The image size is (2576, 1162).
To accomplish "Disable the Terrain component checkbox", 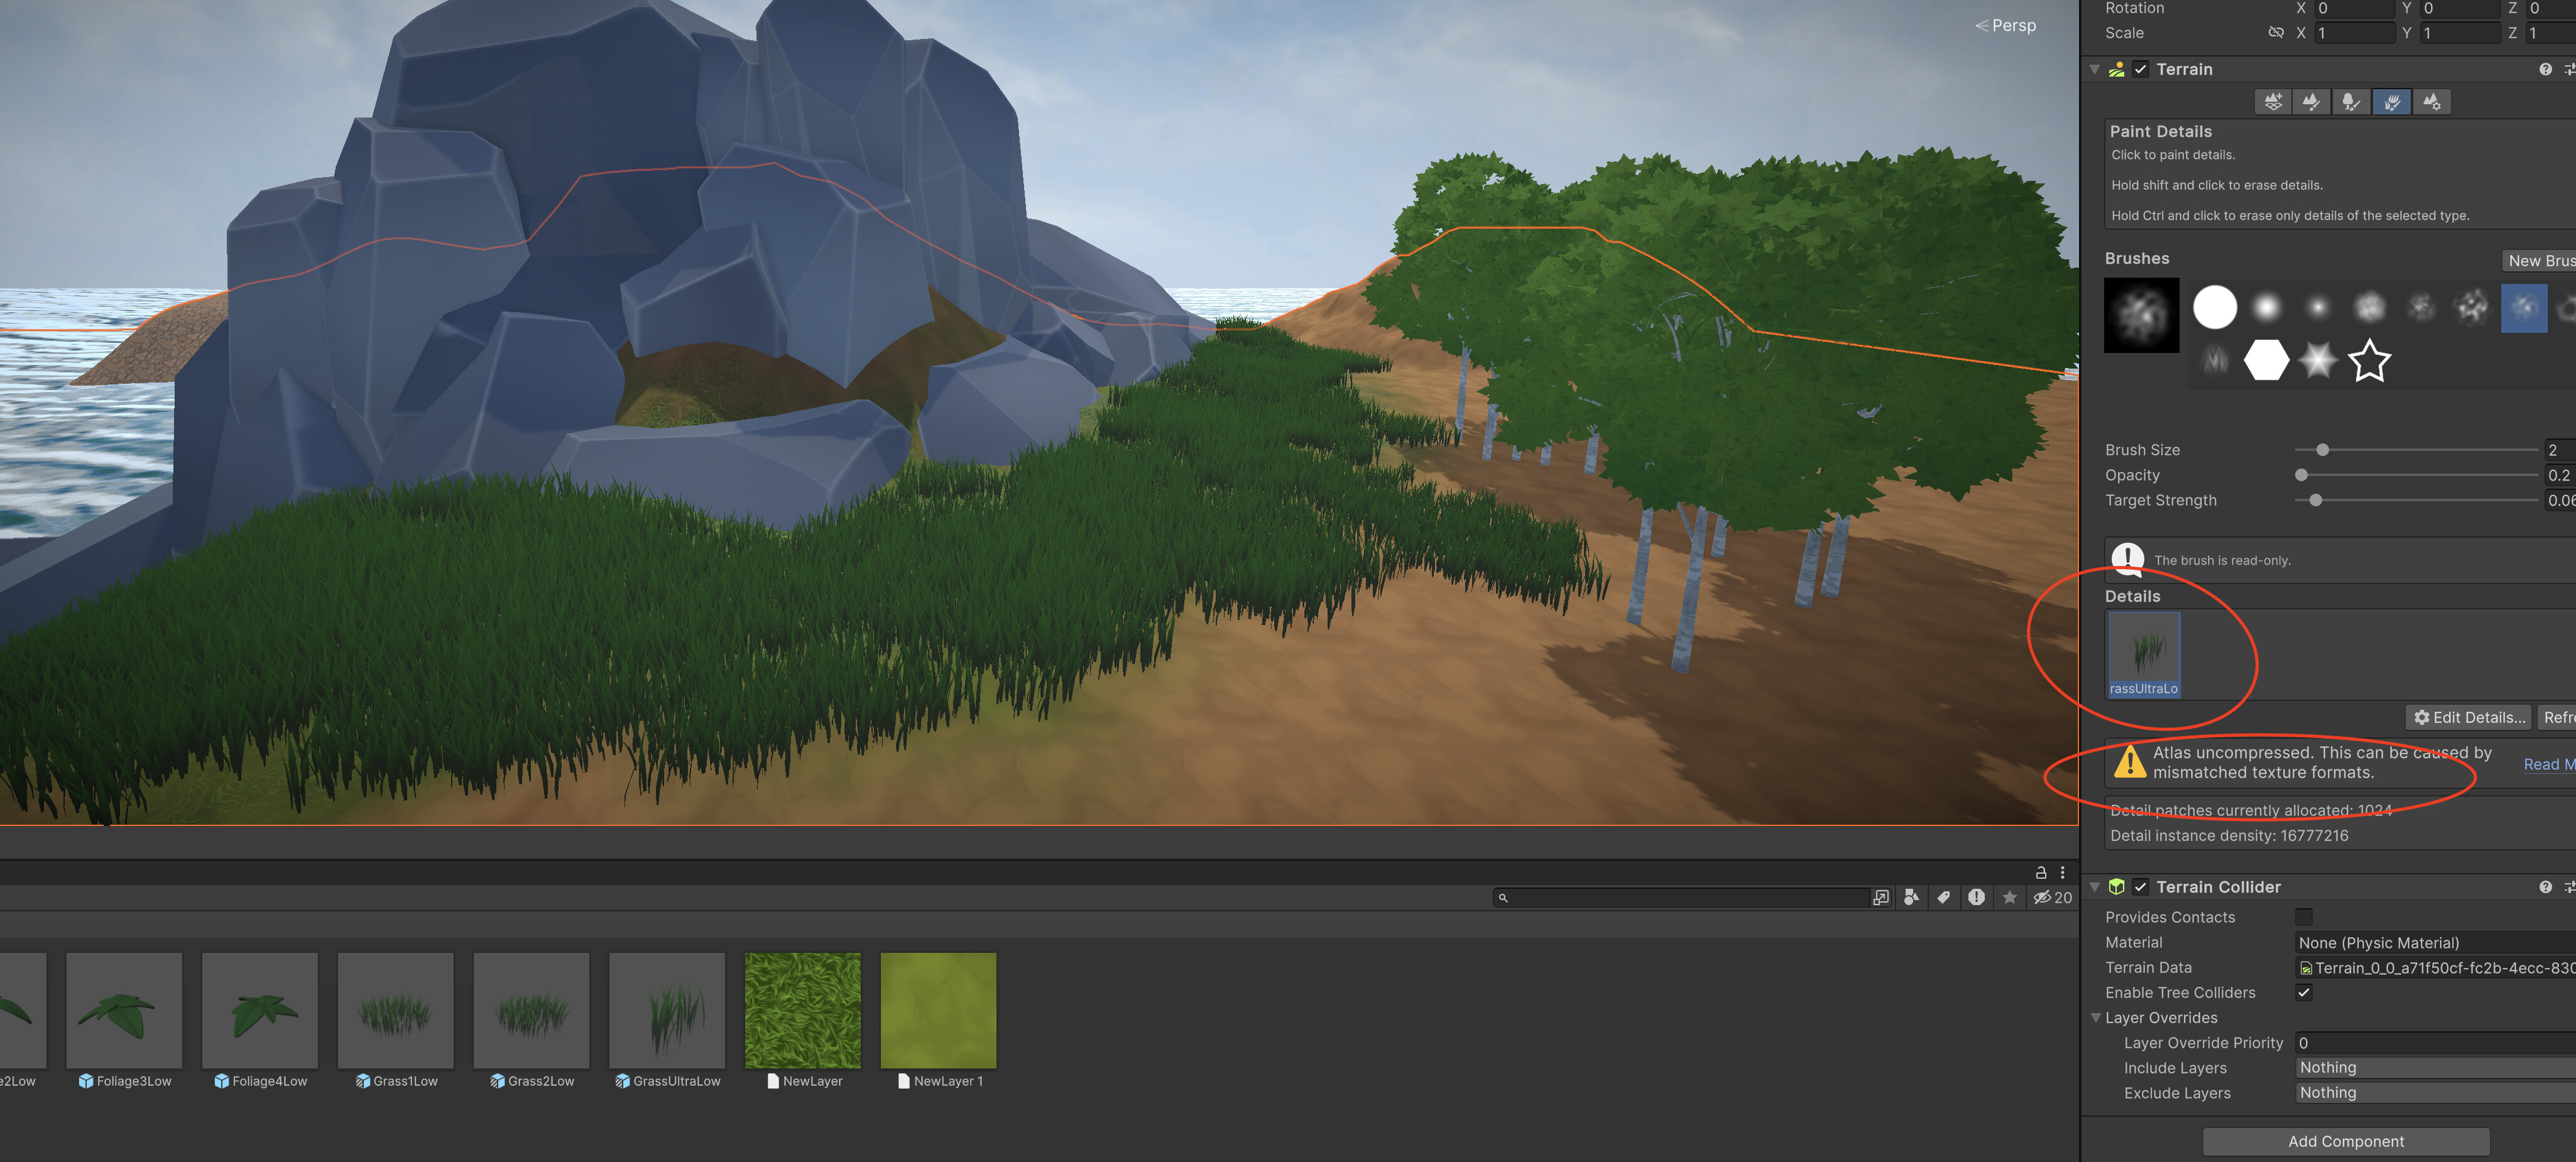I will 2141,68.
